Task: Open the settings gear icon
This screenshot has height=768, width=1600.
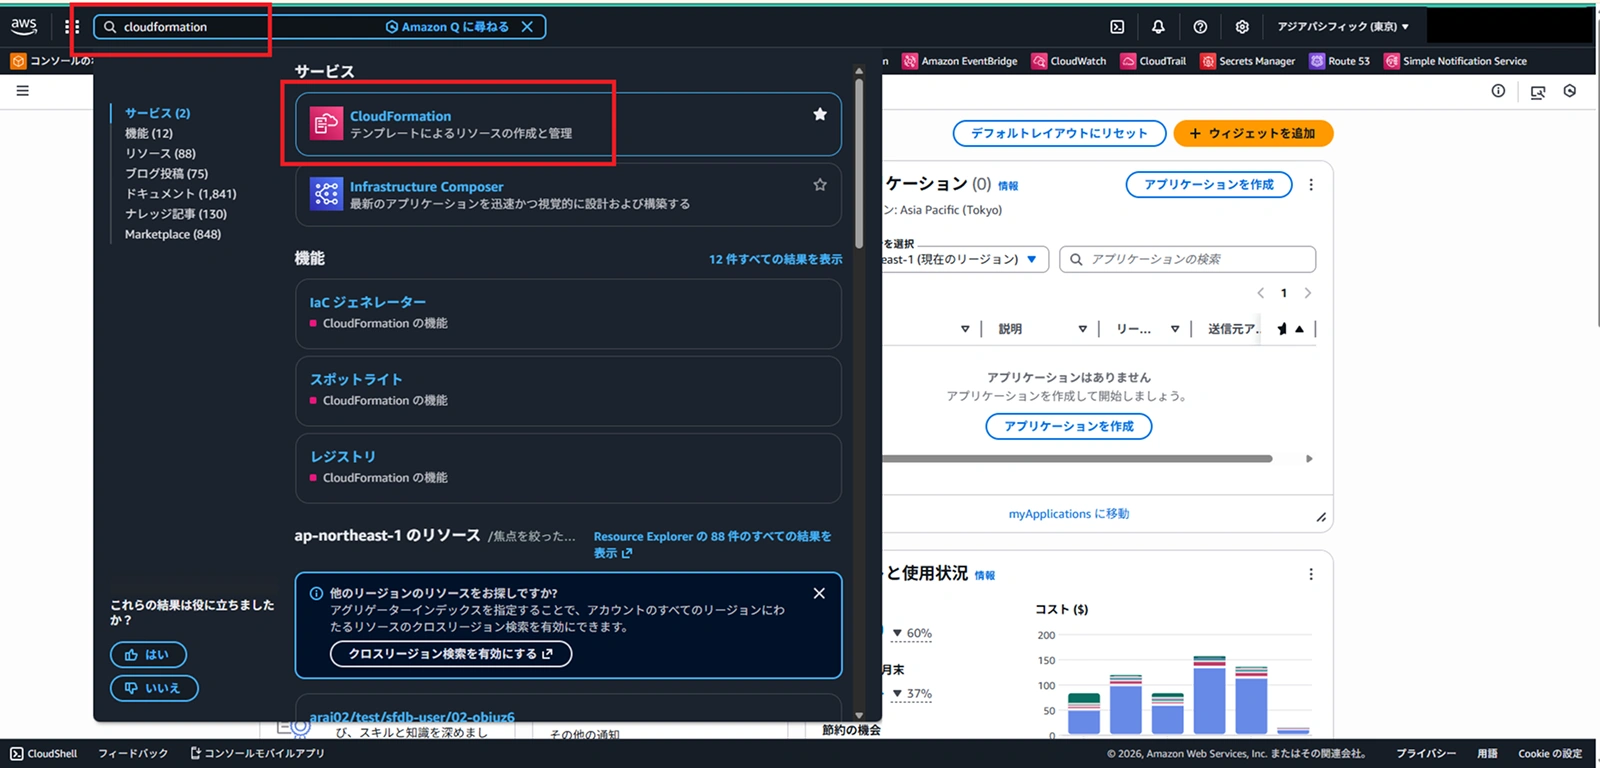Action: [1242, 27]
